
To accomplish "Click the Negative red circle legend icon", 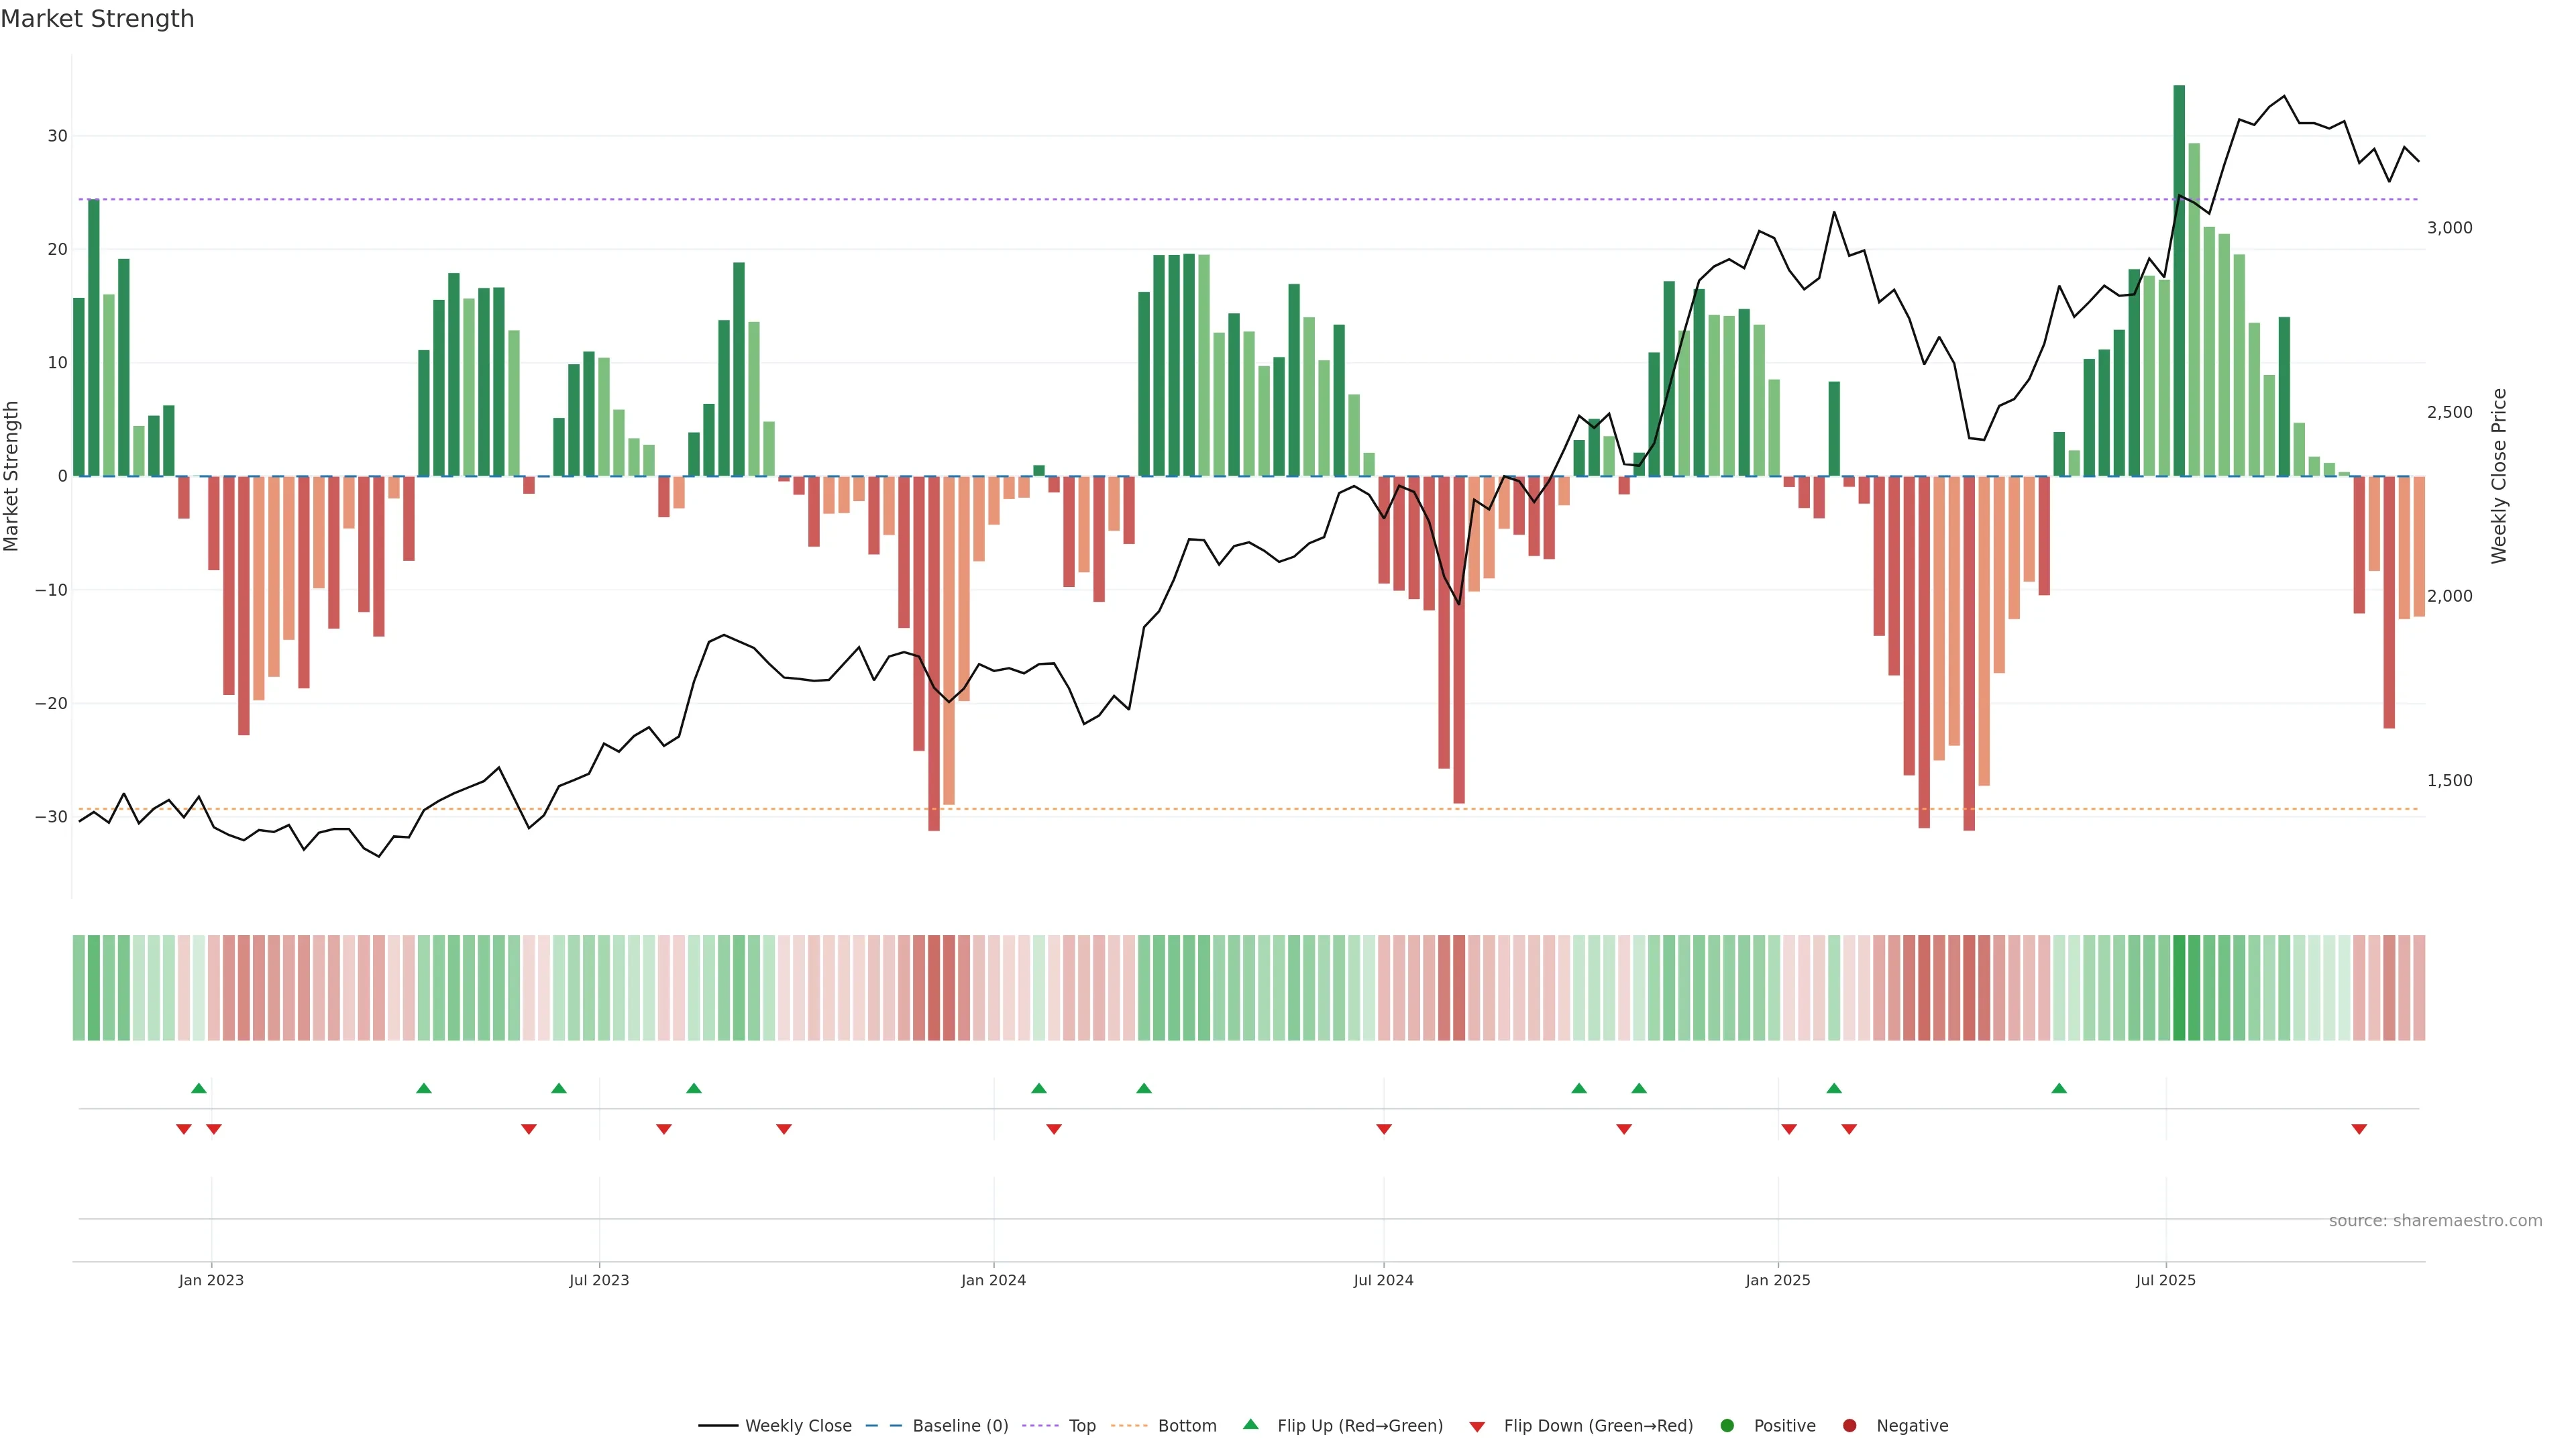I will [x=1849, y=1425].
